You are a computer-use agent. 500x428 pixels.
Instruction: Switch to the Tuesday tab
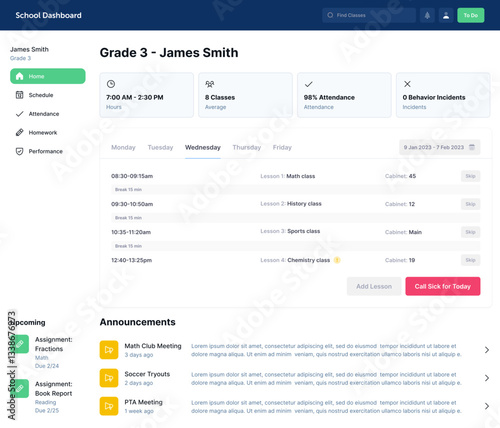tap(160, 147)
